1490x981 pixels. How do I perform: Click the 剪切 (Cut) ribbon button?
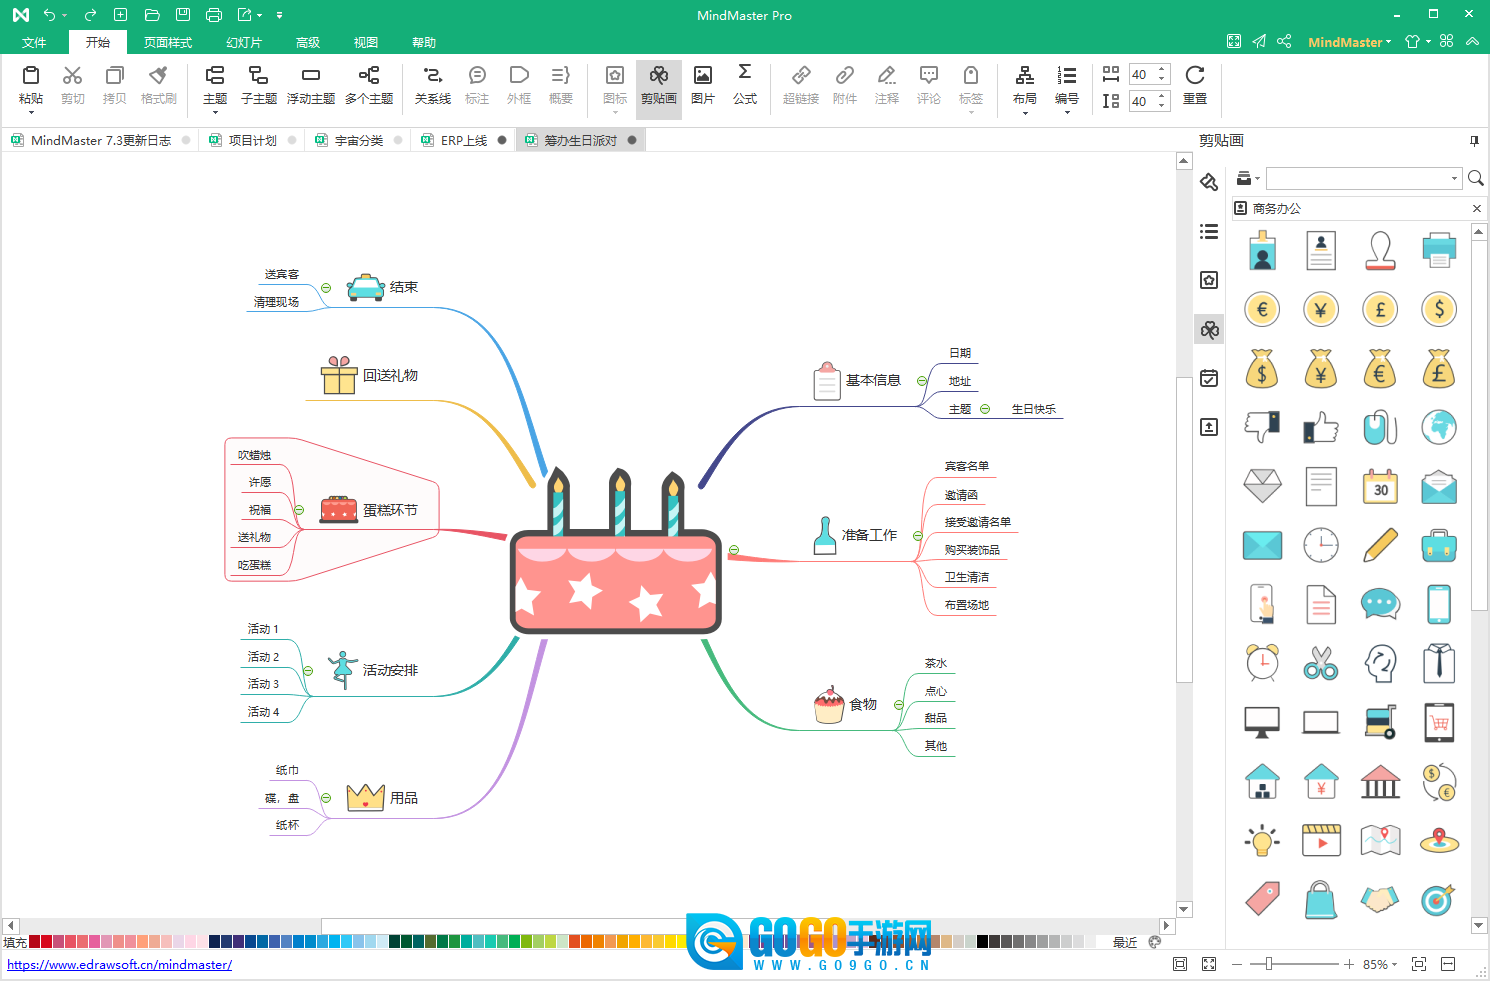tap(72, 86)
